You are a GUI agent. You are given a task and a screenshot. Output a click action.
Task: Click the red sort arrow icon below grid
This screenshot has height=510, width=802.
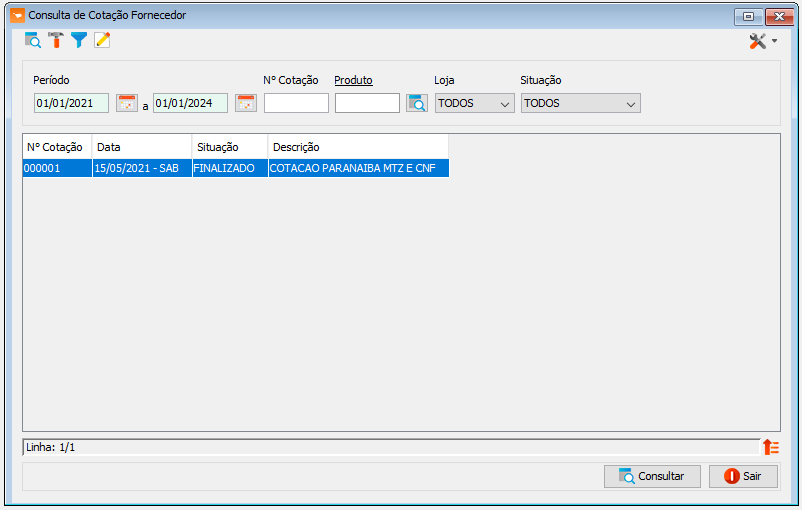tap(771, 447)
